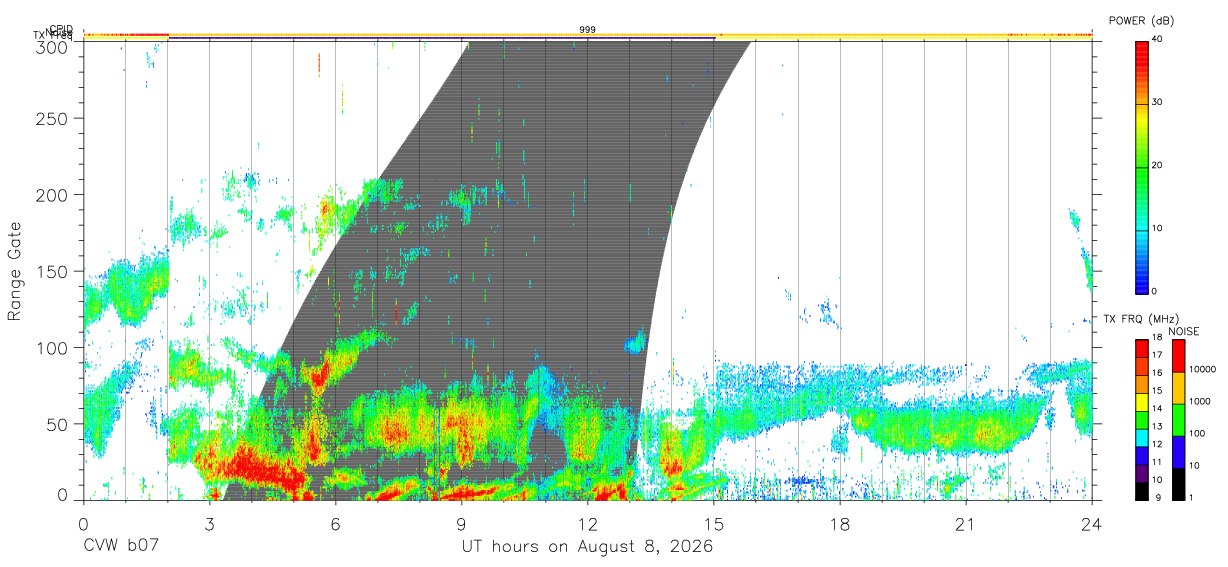Select the 11 tick of TX FRQ legend
This screenshot has width=1228, height=567.
point(1158,462)
